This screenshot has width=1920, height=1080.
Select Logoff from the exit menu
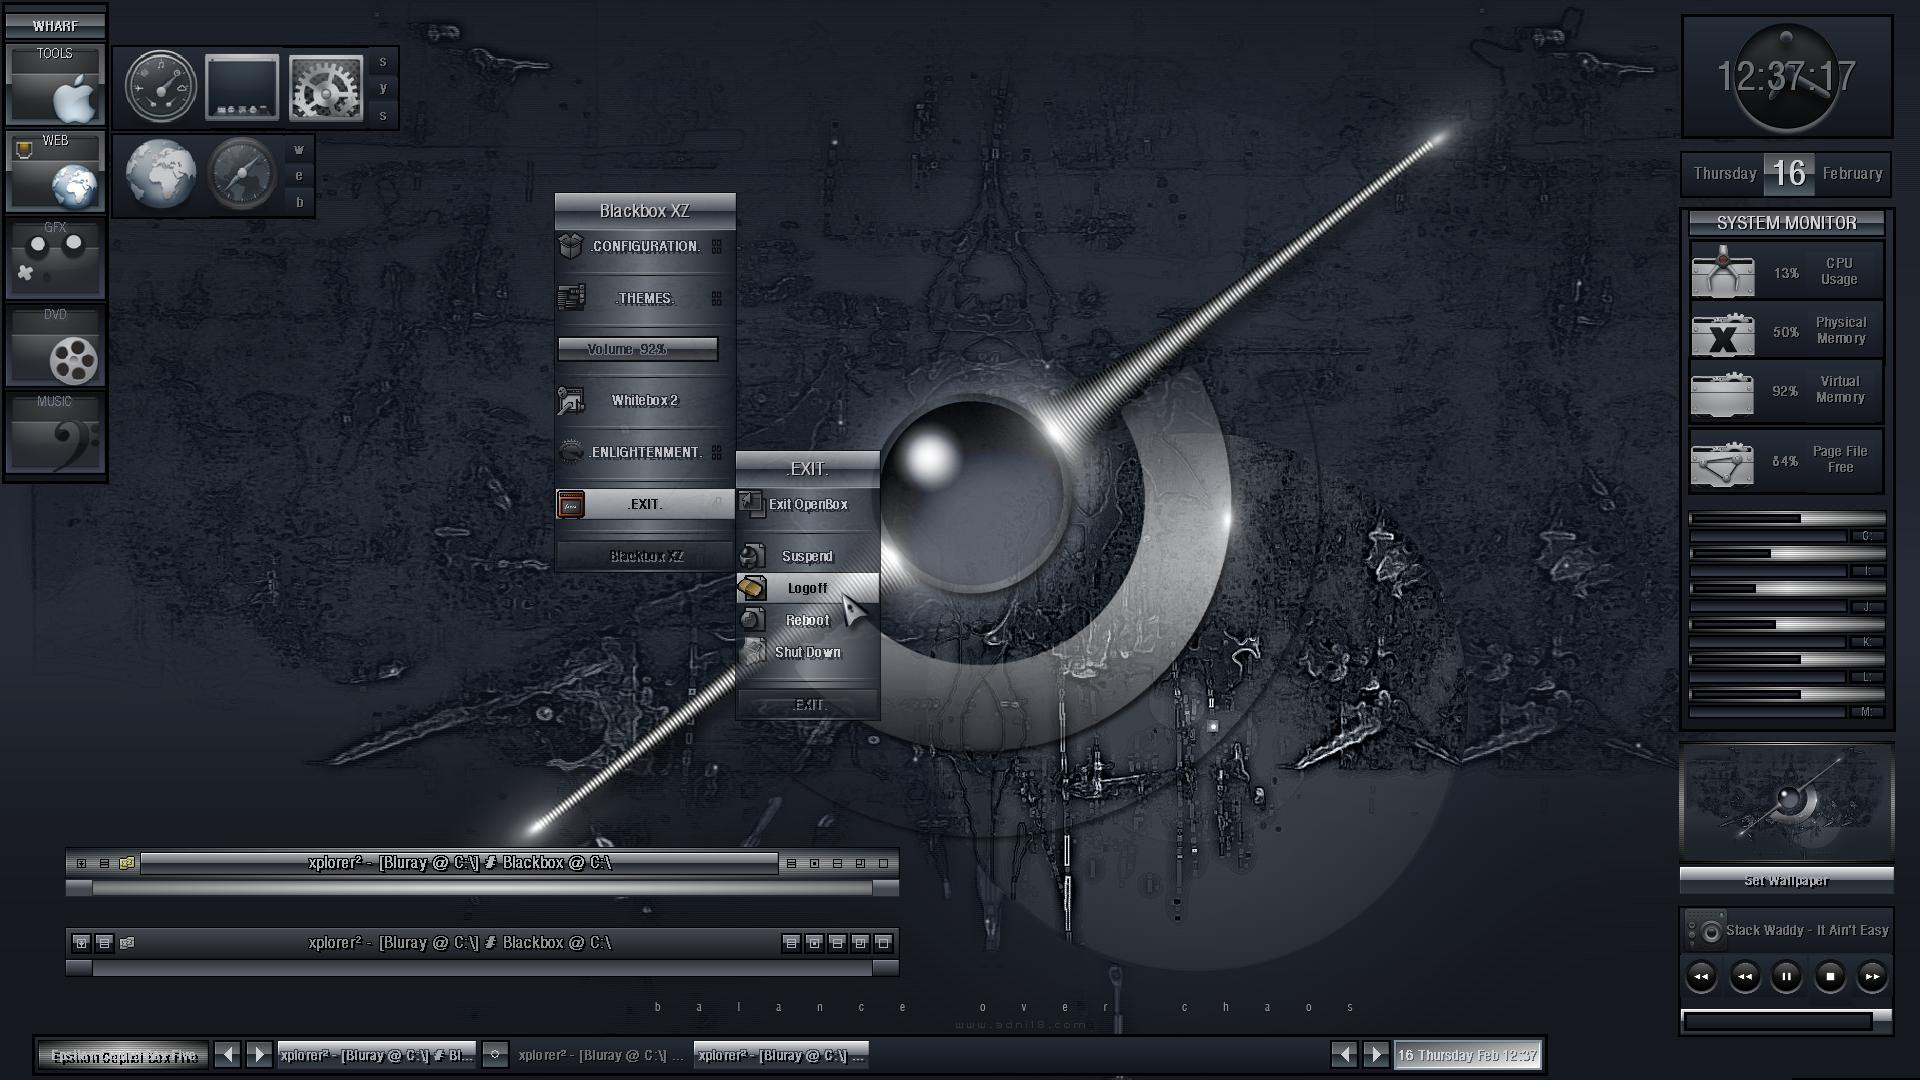tap(807, 588)
